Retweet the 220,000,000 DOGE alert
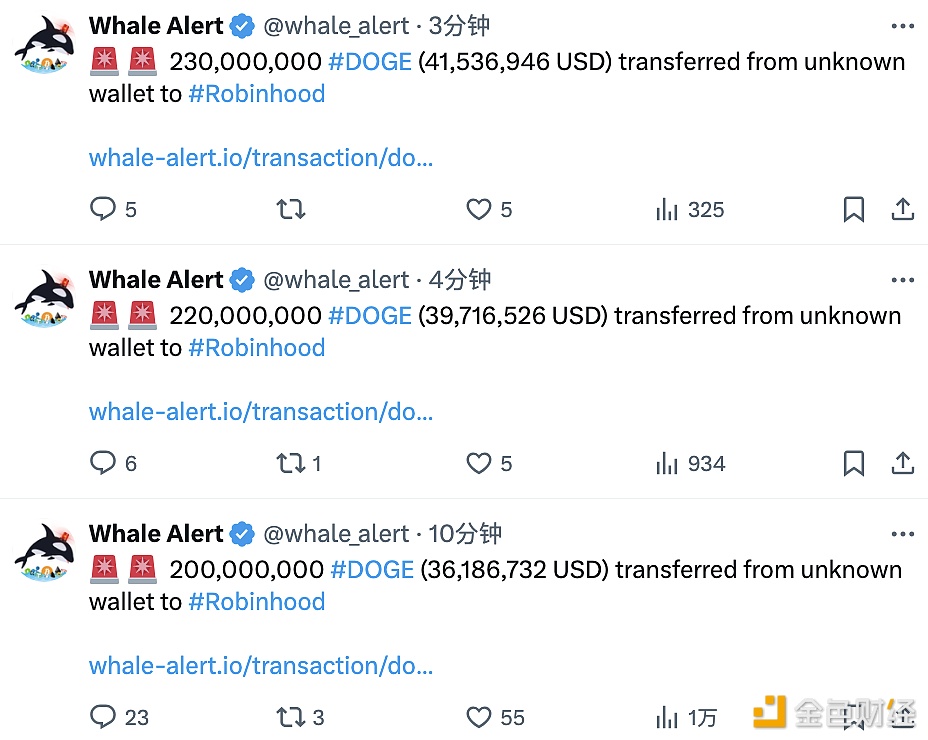928x740 pixels. click(291, 463)
